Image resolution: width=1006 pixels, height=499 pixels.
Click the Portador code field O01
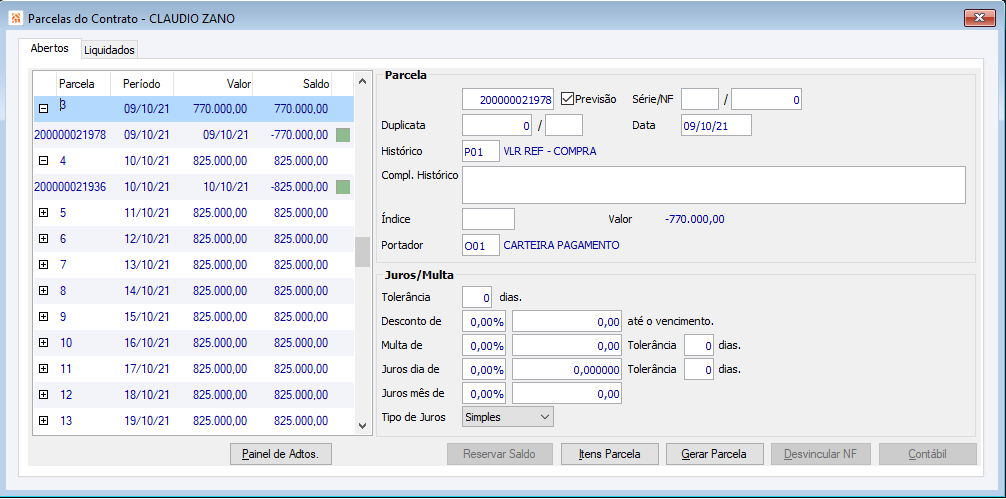pyautogui.click(x=481, y=245)
